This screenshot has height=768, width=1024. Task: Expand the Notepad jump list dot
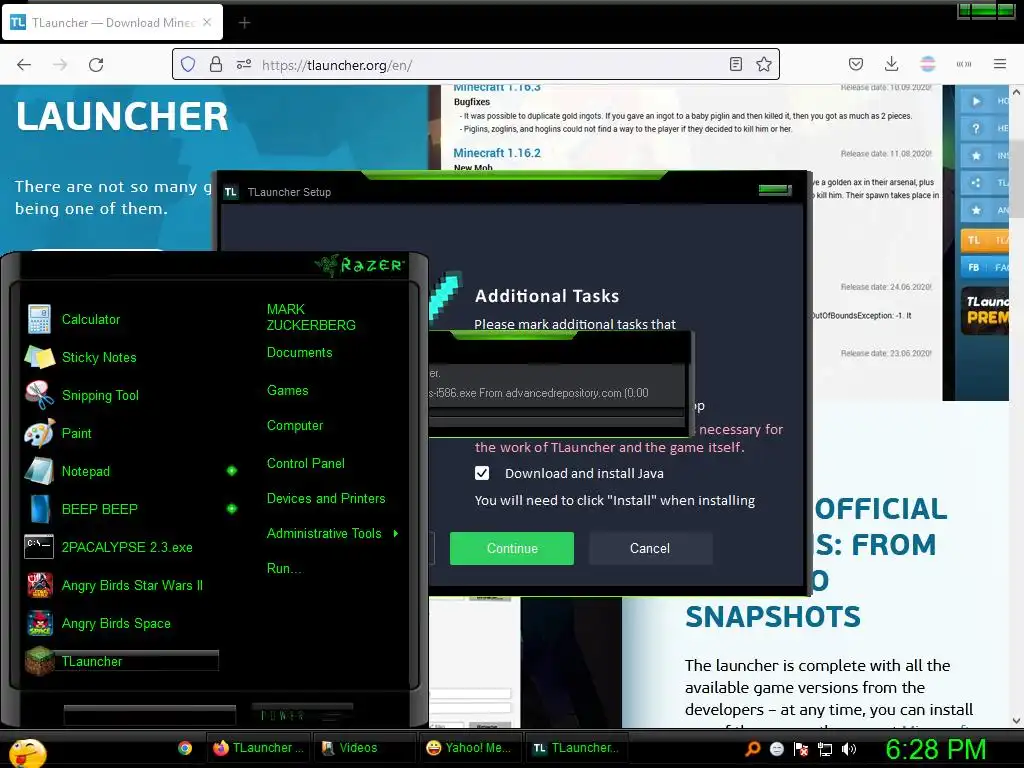click(x=232, y=471)
